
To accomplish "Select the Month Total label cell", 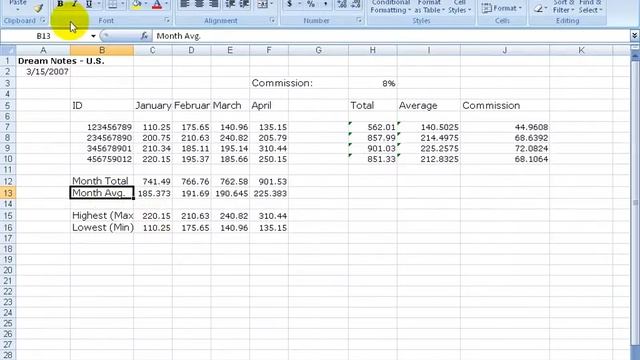I will tap(102, 181).
